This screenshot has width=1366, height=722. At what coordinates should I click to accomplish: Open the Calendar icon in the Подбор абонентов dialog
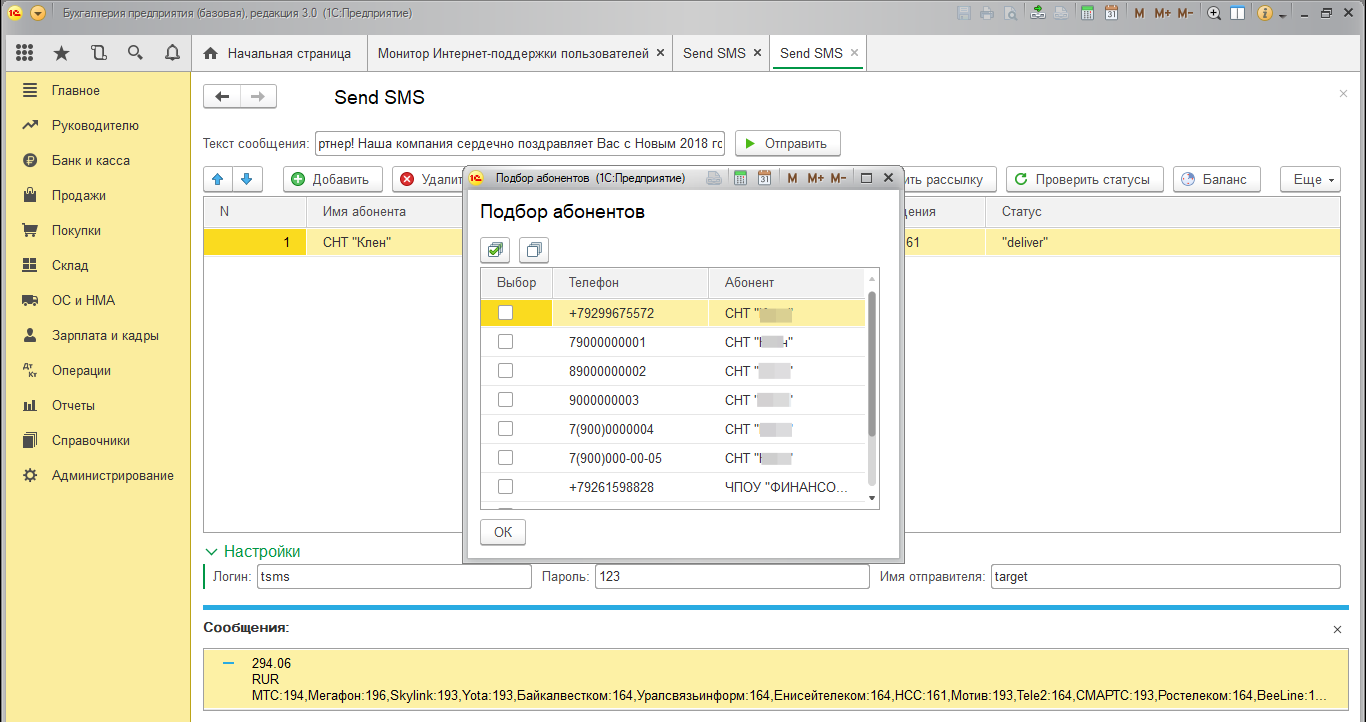coord(764,178)
